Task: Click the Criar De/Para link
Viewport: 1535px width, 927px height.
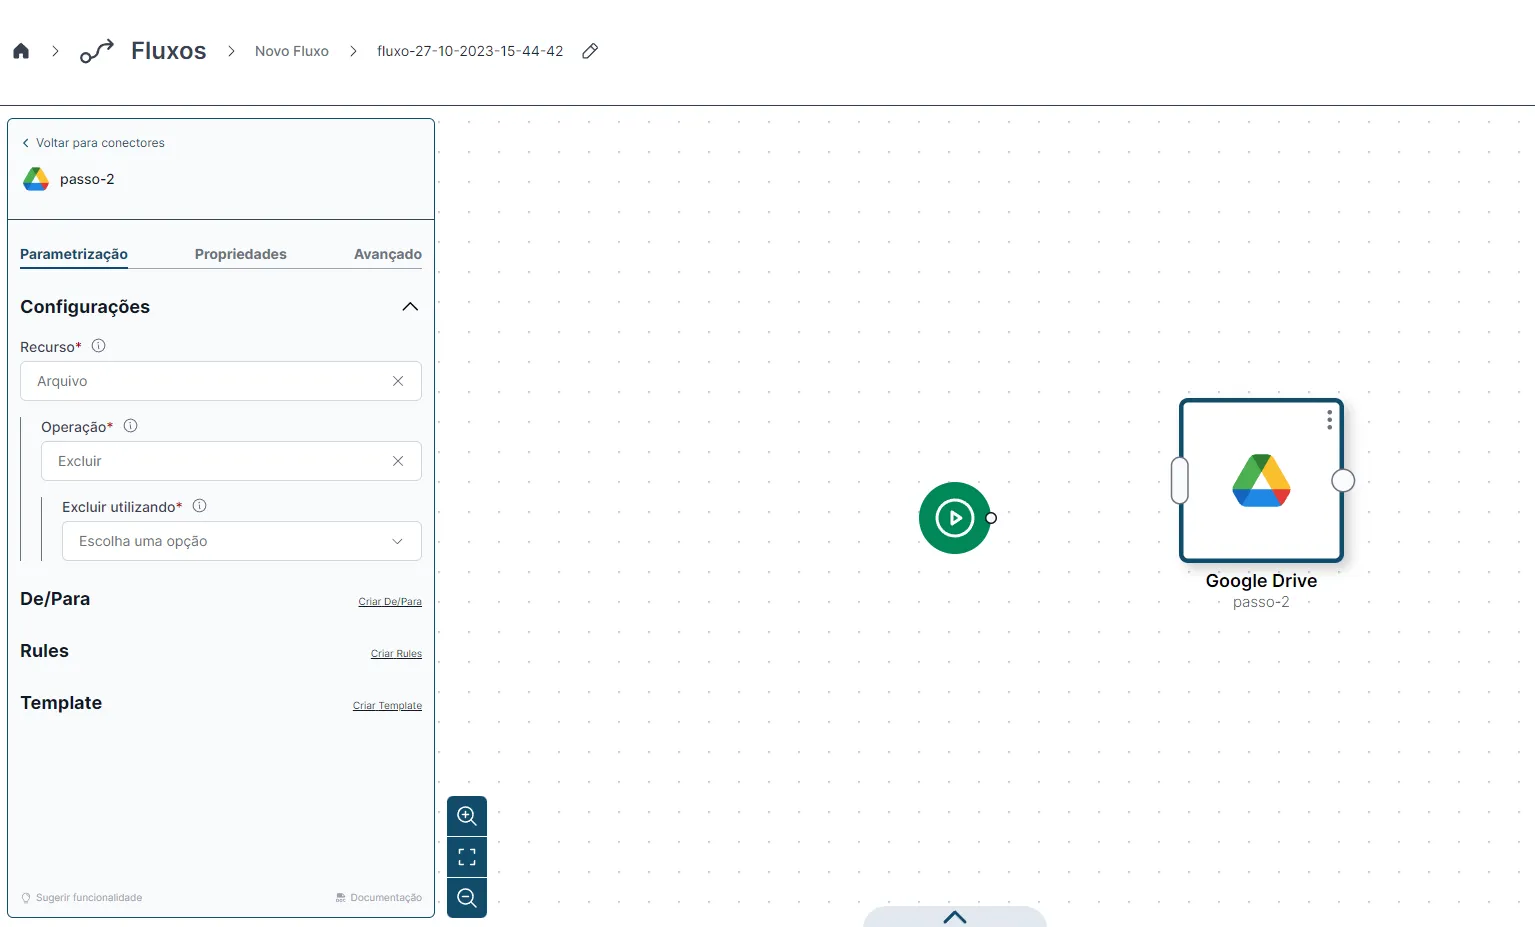Action: [x=390, y=602]
